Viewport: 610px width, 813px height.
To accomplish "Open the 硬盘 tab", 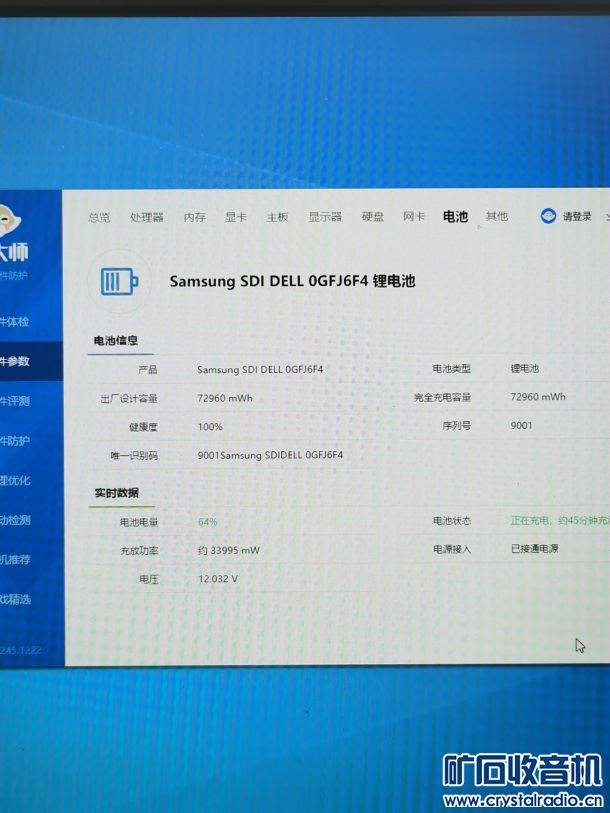I will click(372, 216).
